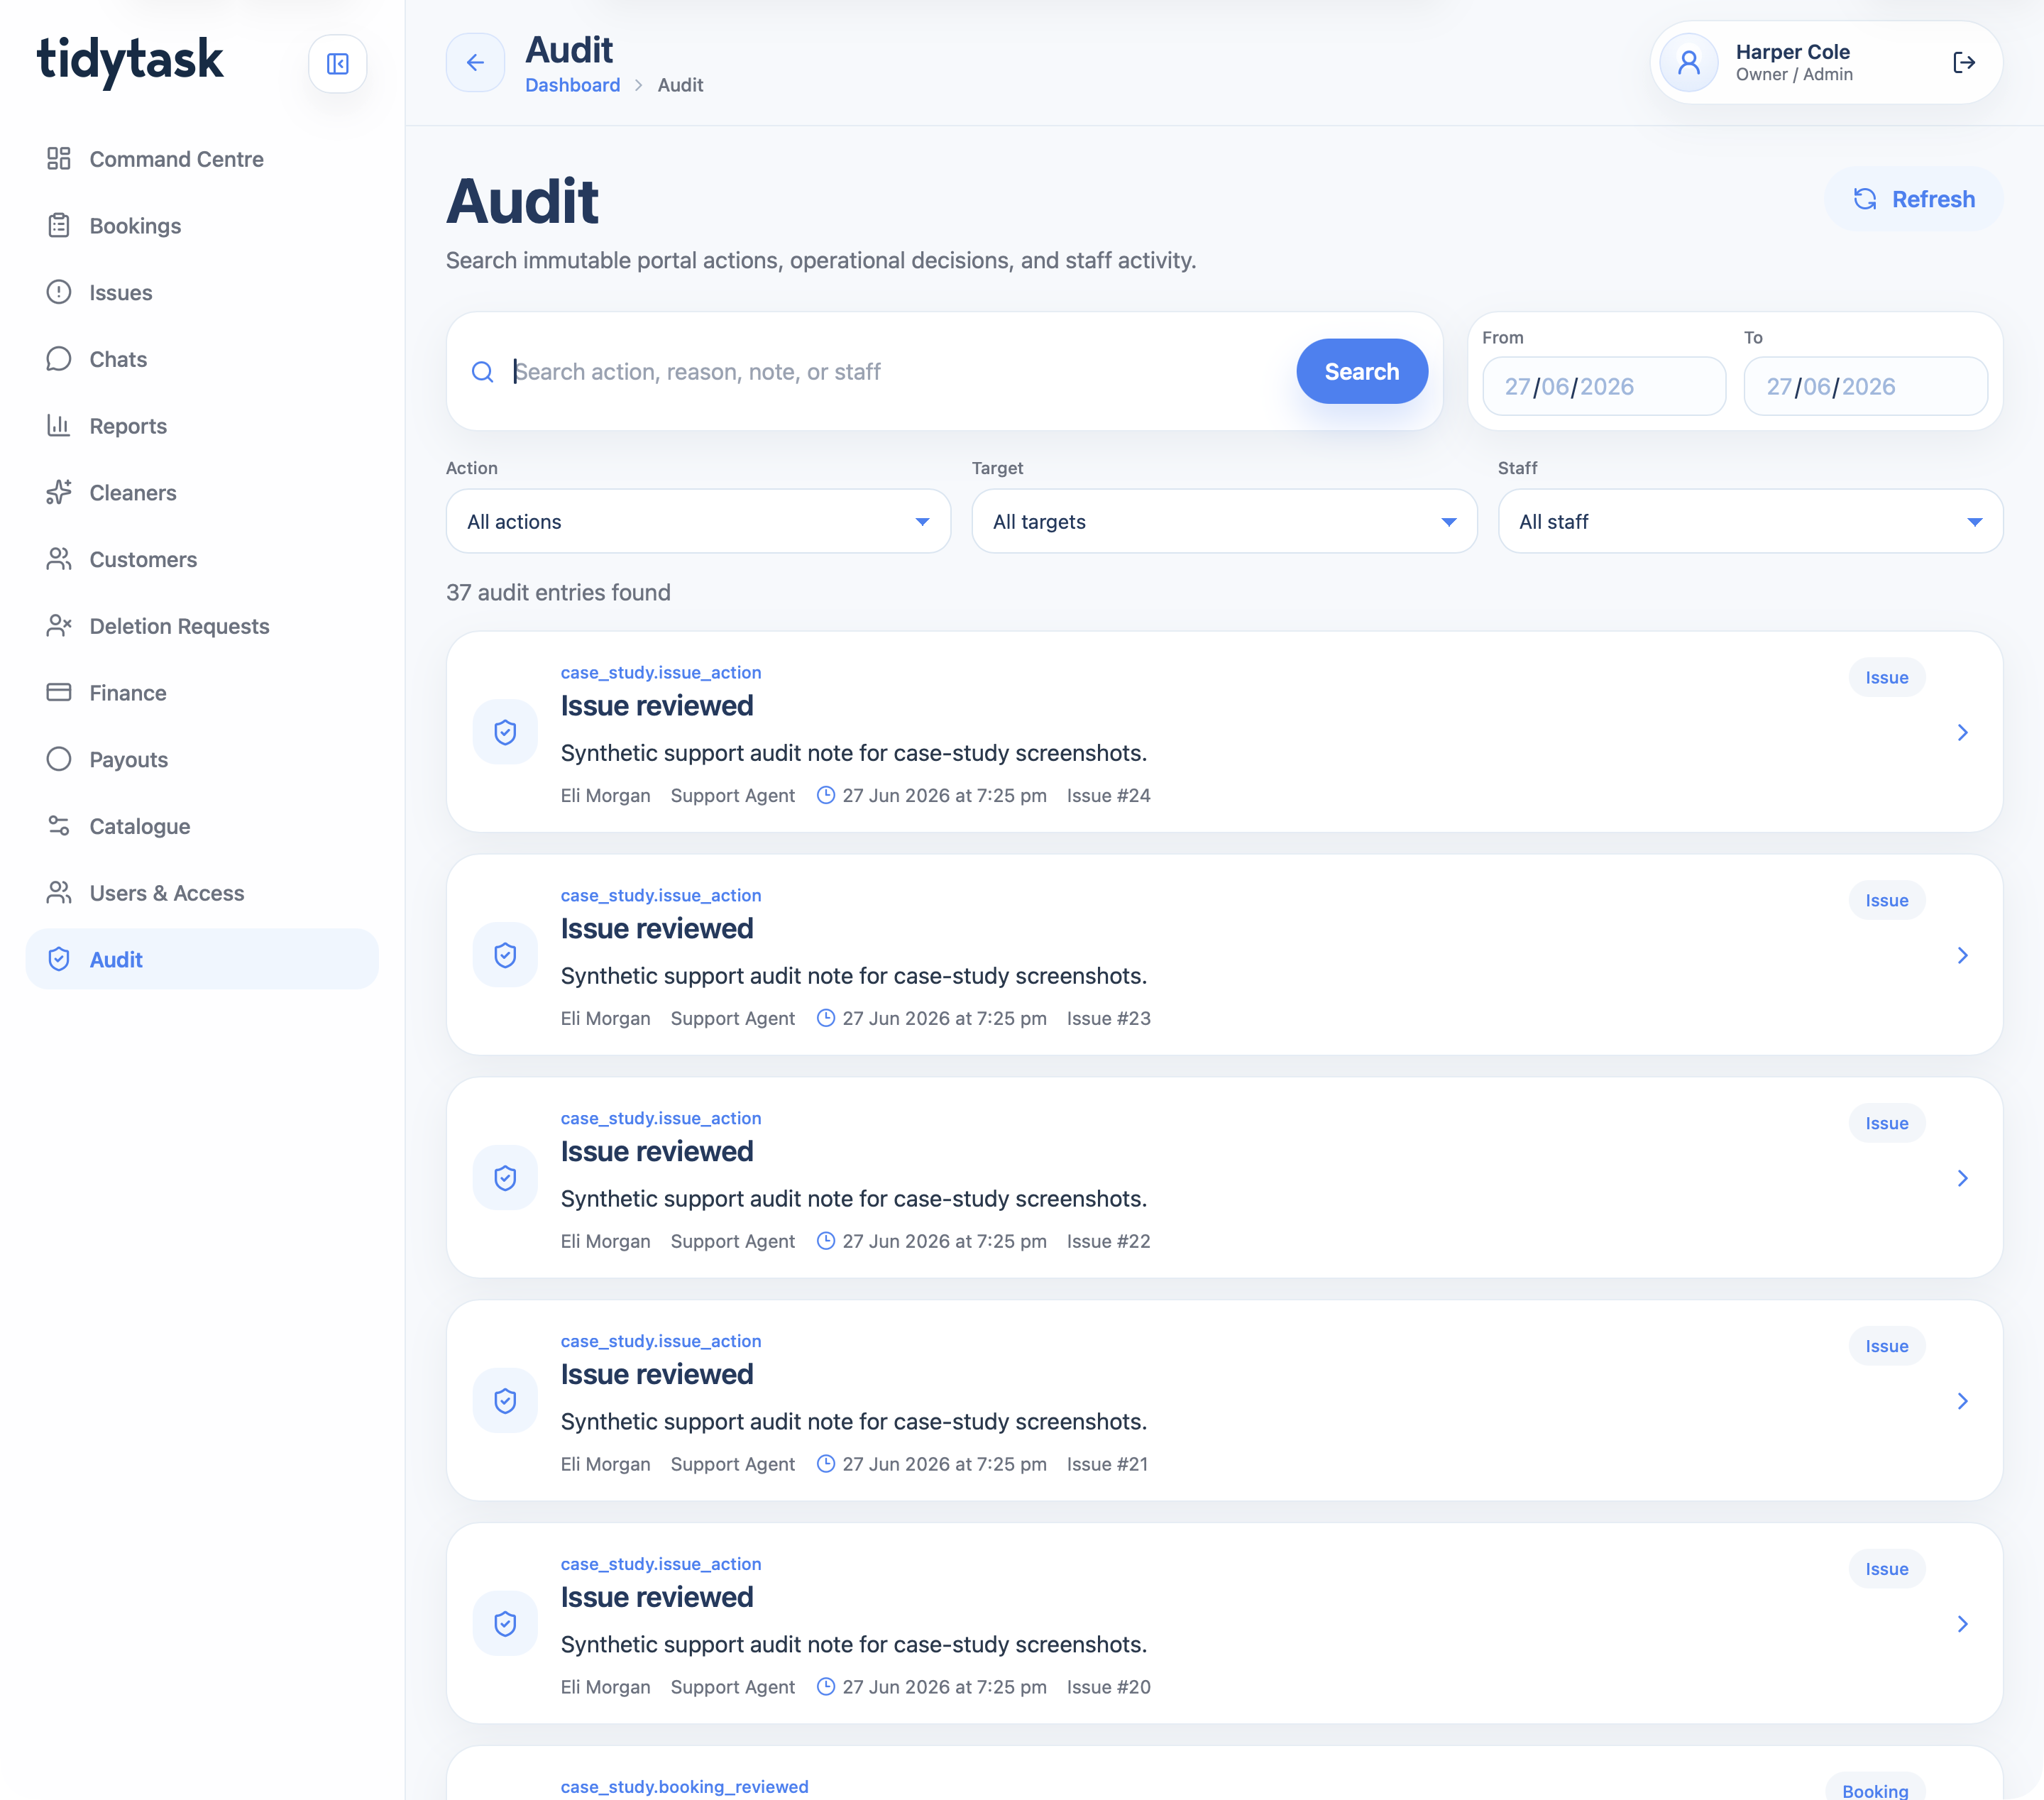Click the Search button
This screenshot has height=1800, width=2044.
[1362, 371]
